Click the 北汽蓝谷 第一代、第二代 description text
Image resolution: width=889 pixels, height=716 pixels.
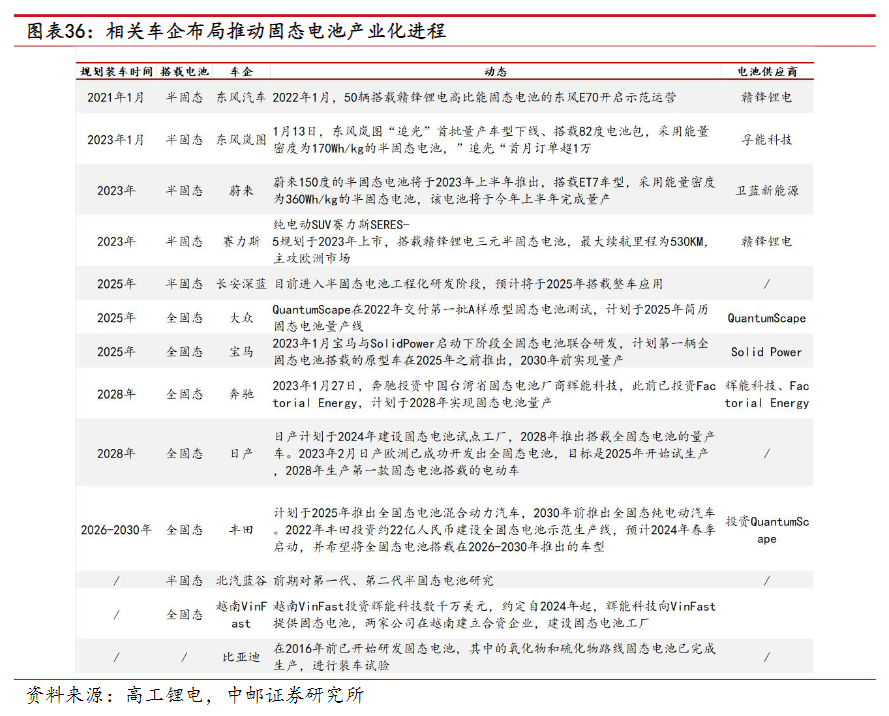tap(383, 581)
